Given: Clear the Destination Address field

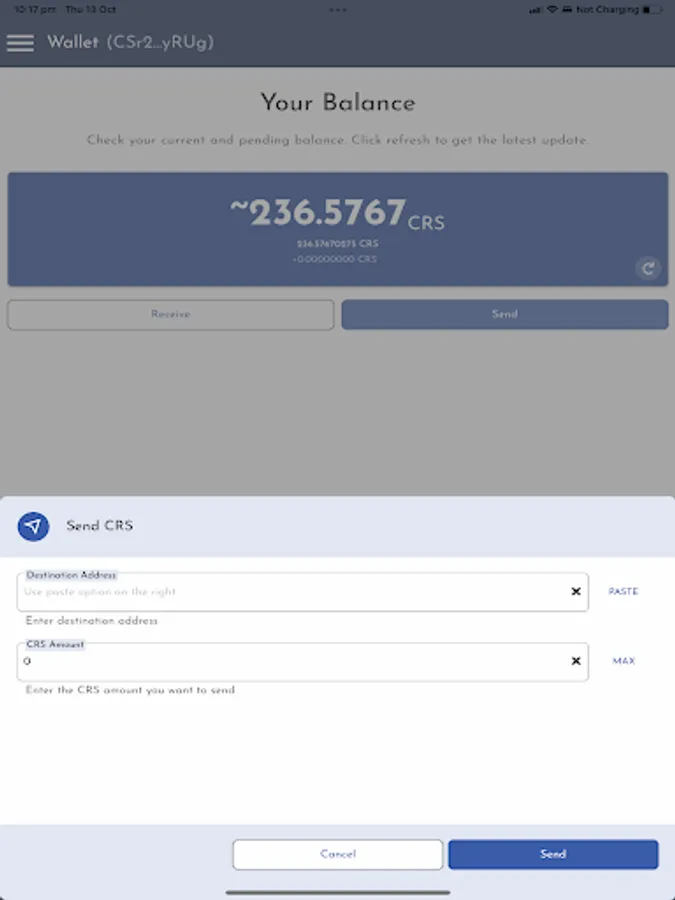Looking at the screenshot, I should pyautogui.click(x=576, y=592).
